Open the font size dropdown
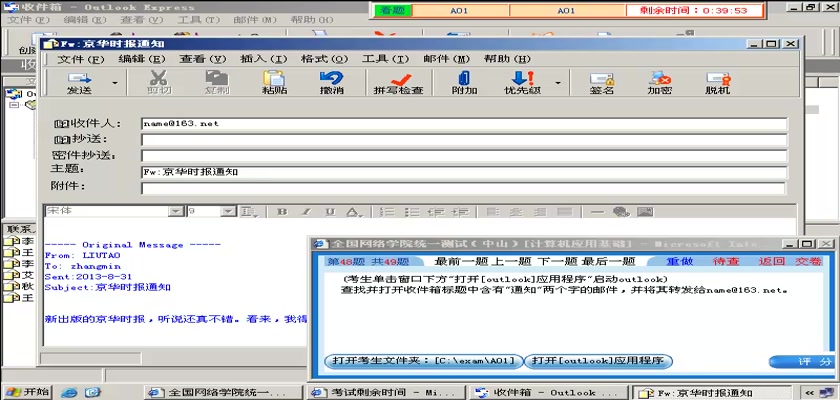The height and width of the screenshot is (400, 840). (x=229, y=212)
